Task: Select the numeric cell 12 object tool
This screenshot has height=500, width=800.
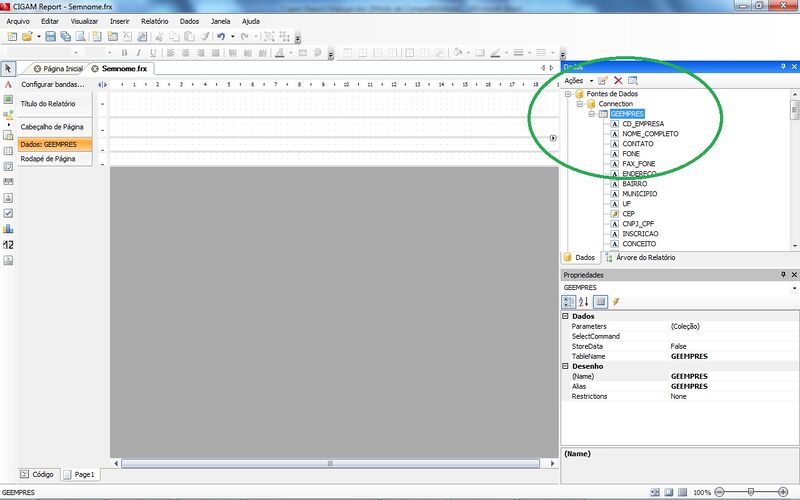Action: click(8, 245)
